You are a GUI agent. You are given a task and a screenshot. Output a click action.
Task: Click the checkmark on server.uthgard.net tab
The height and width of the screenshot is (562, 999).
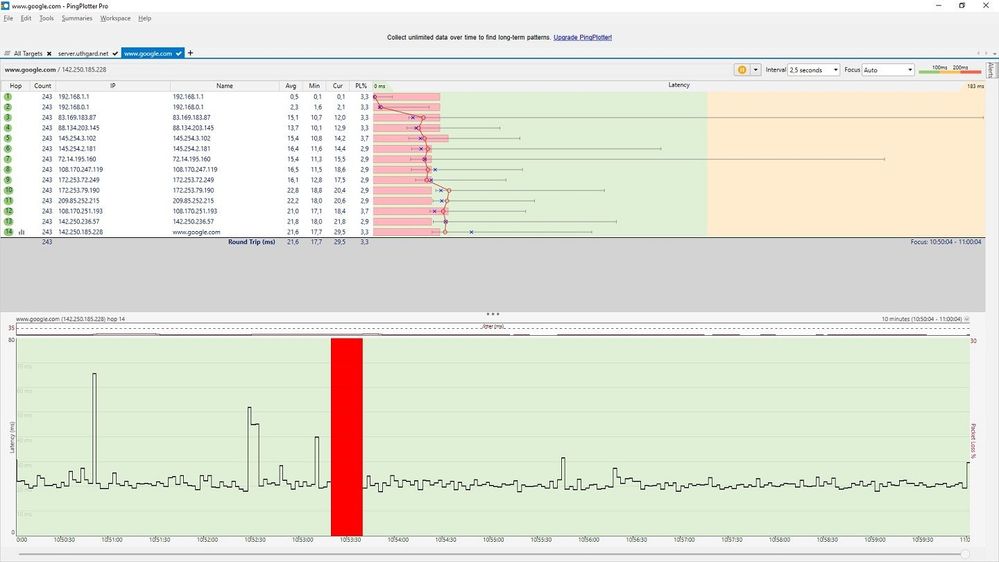pyautogui.click(x=115, y=54)
